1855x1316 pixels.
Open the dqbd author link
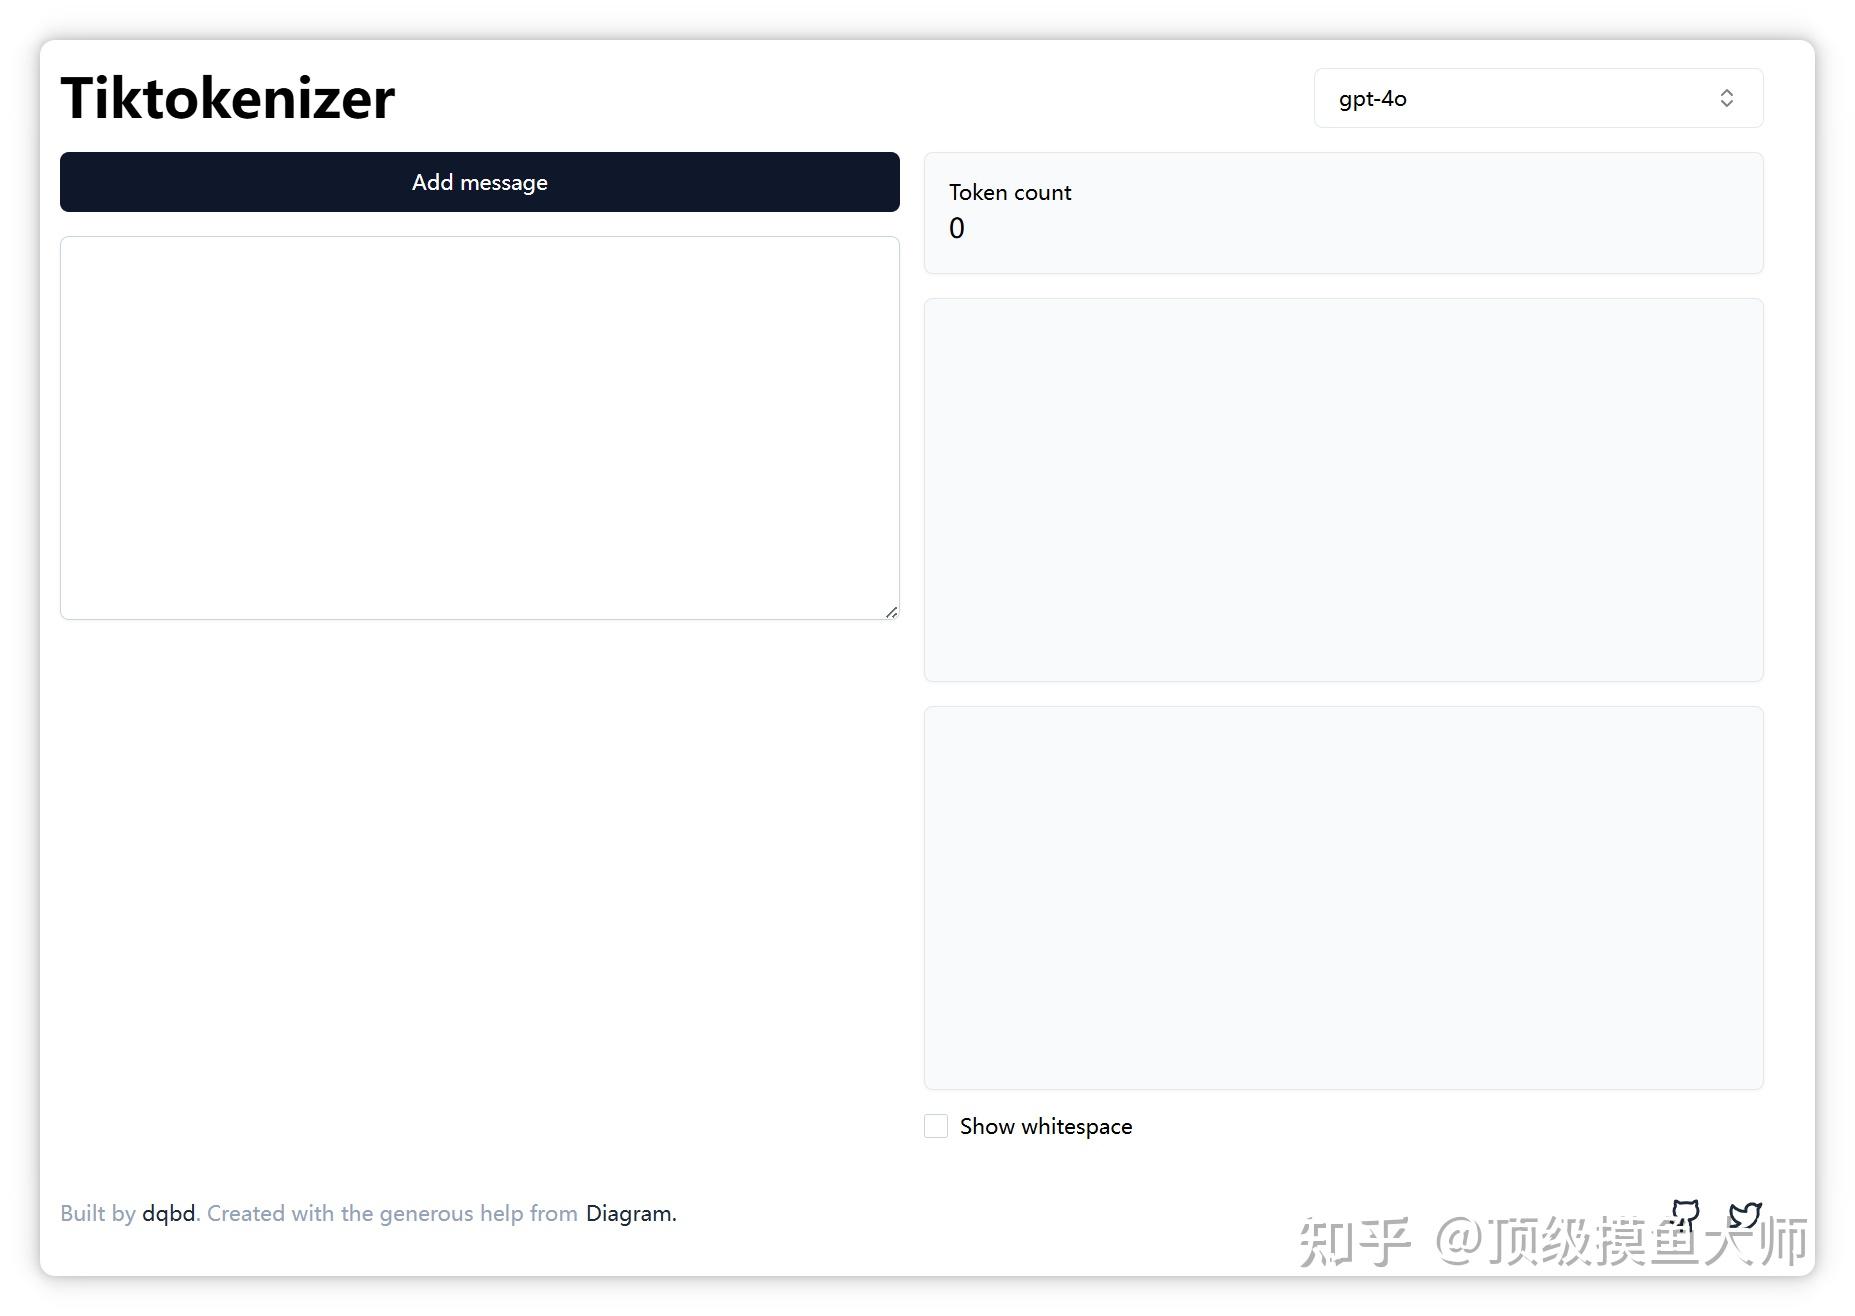tap(168, 1213)
